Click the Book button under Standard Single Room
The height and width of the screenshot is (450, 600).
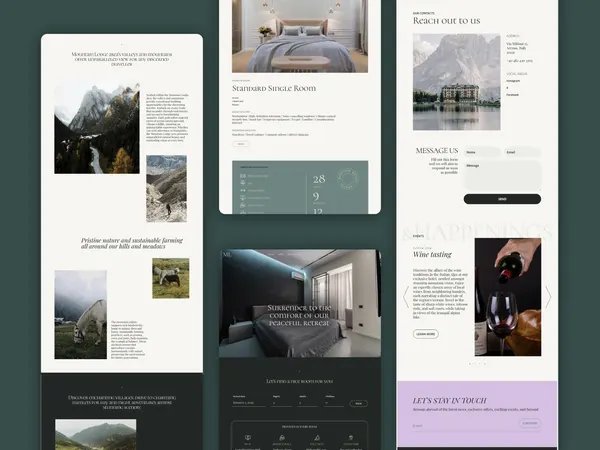[x=241, y=144]
